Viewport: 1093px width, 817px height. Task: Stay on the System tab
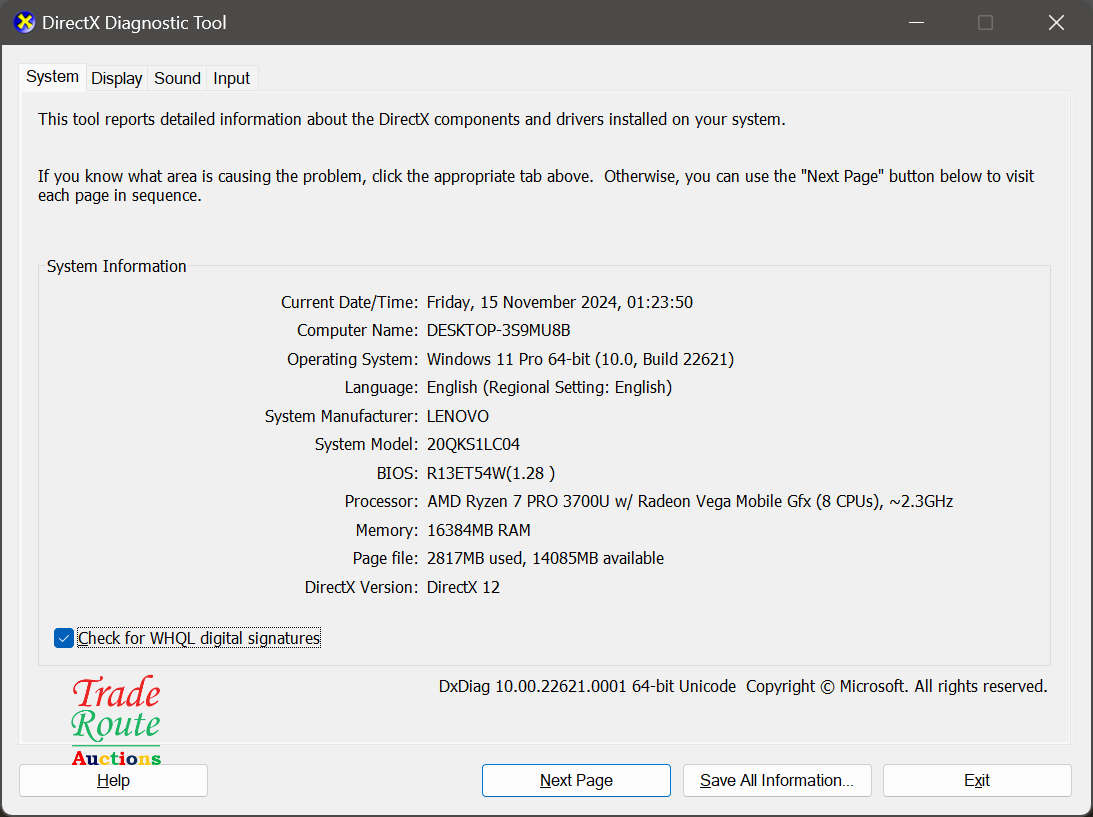pyautogui.click(x=51, y=76)
